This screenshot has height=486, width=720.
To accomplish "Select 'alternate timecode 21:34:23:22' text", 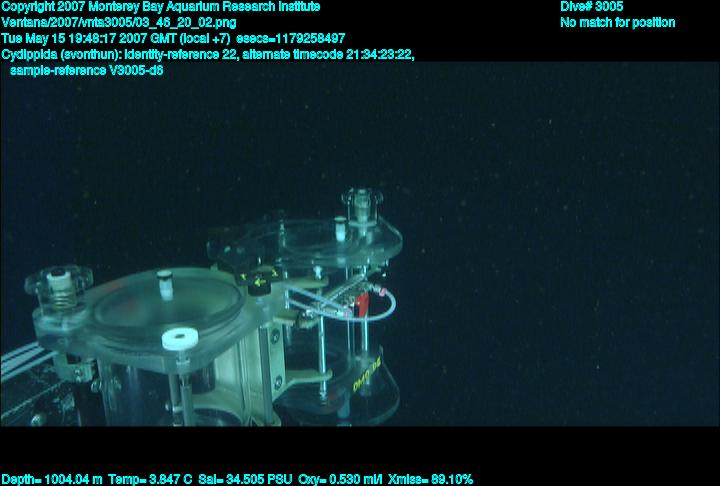I will pos(328,55).
